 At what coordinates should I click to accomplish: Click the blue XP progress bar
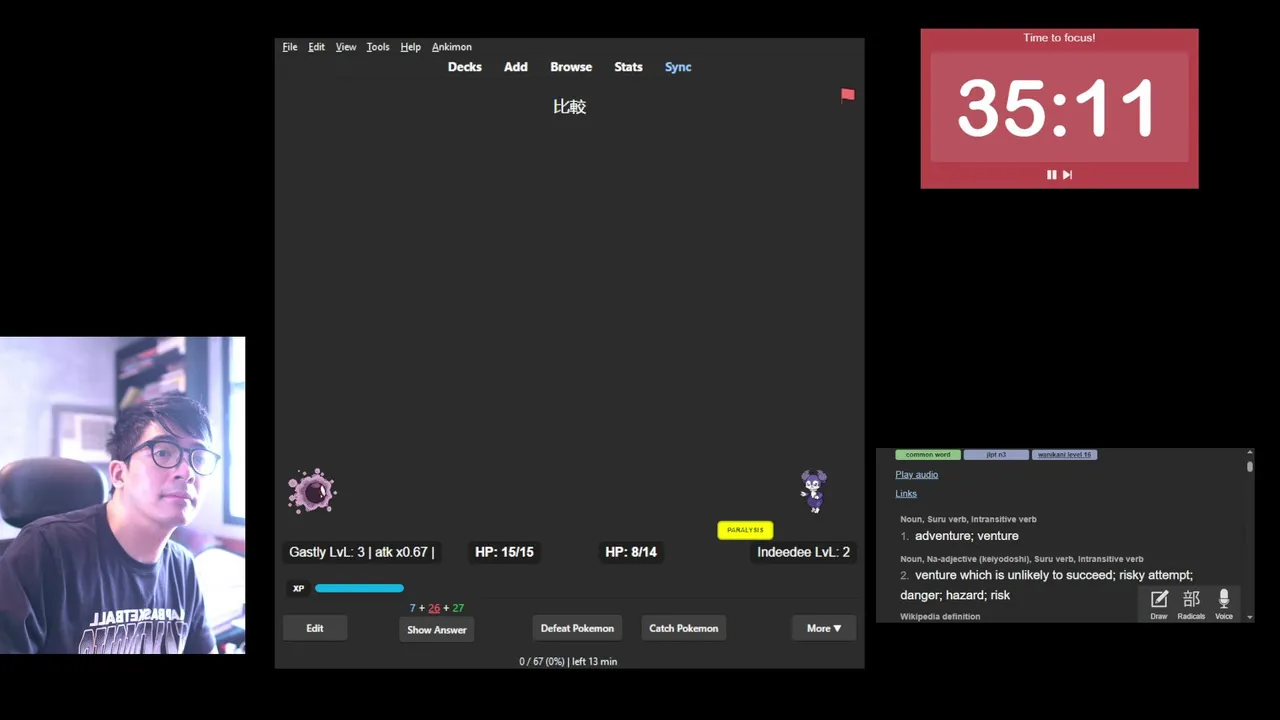click(360, 588)
